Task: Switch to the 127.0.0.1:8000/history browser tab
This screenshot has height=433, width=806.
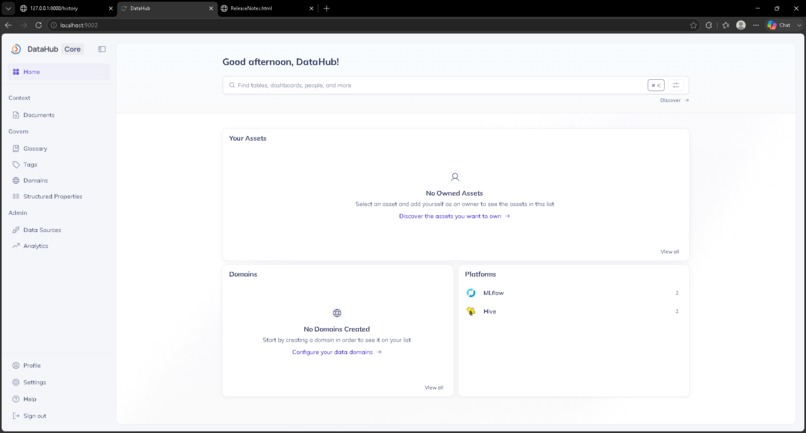Action: pos(66,8)
